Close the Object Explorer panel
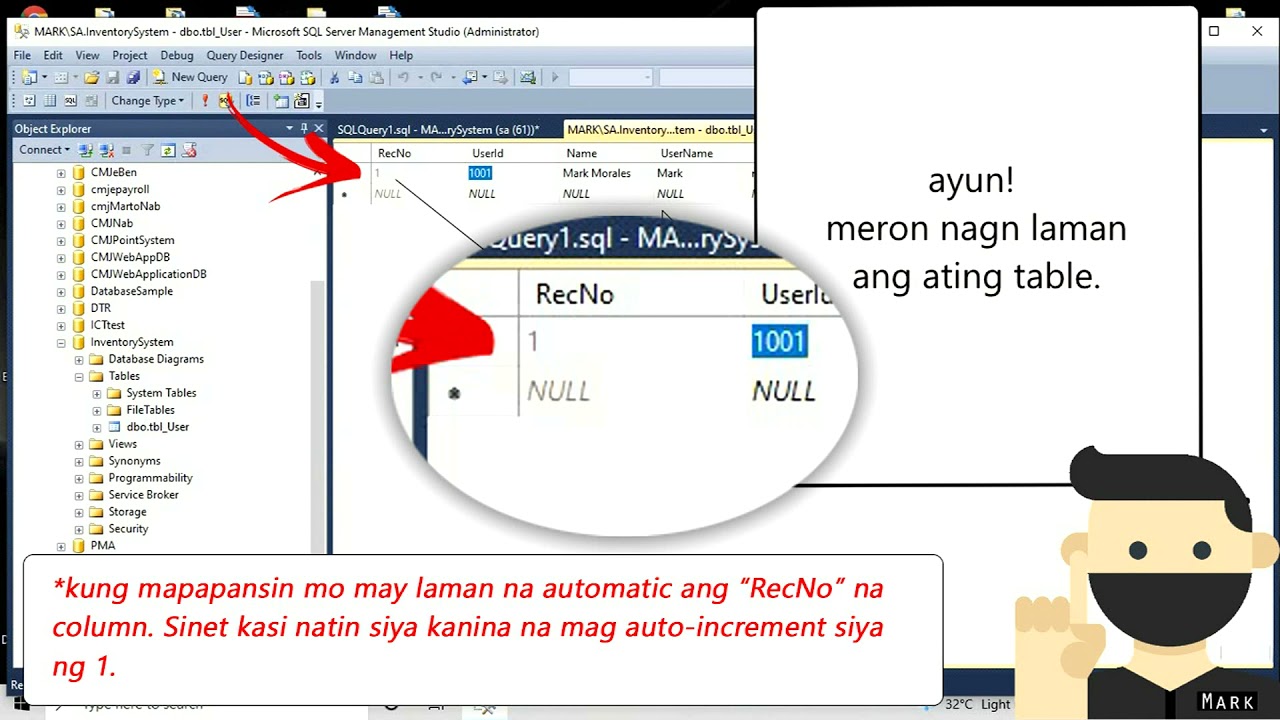 point(319,128)
